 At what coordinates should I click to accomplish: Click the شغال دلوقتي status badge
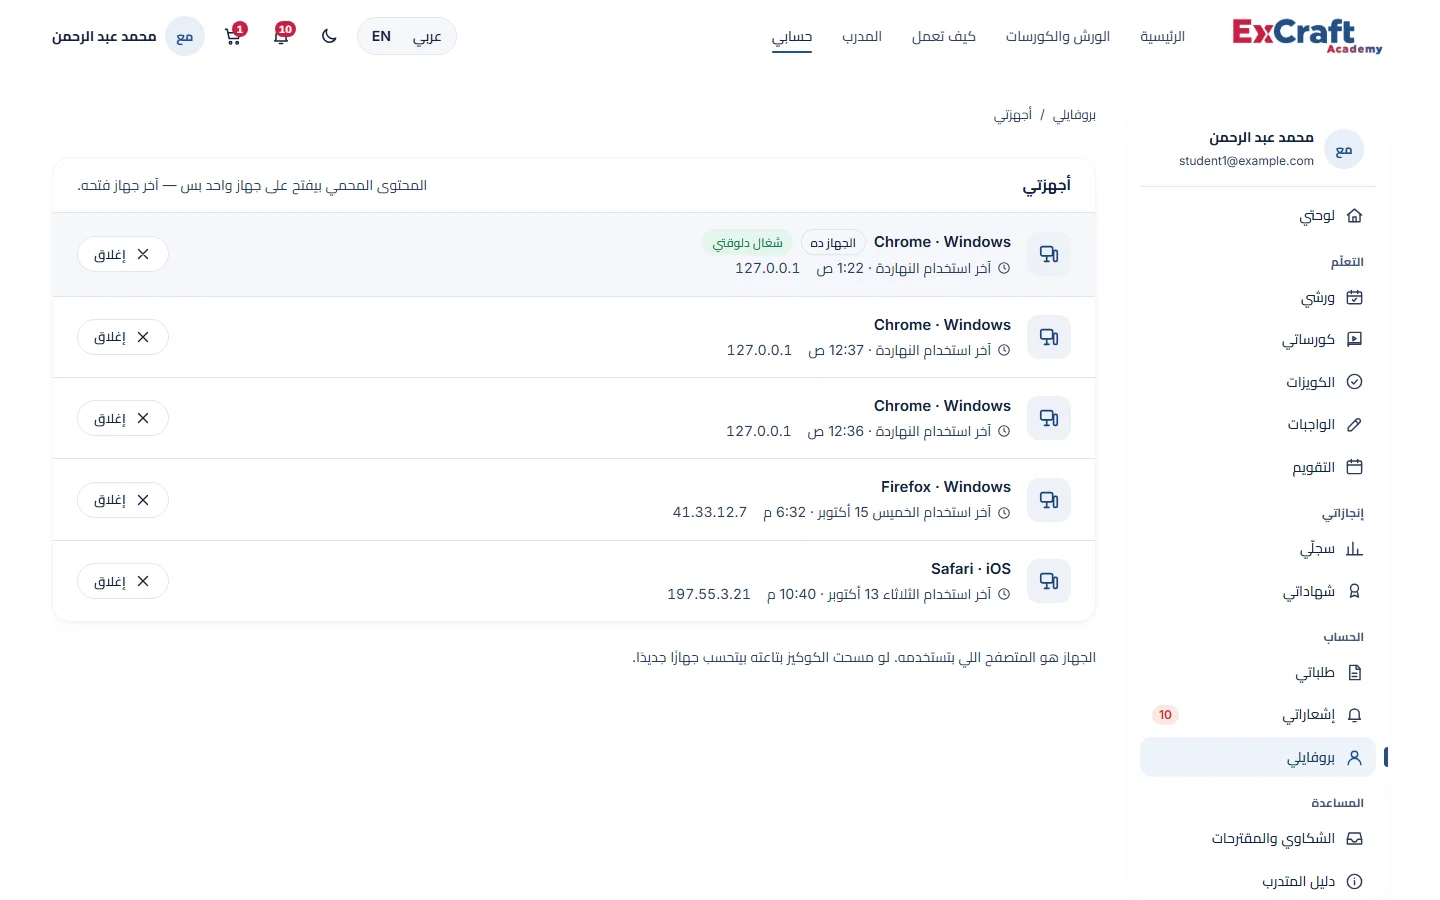point(748,243)
